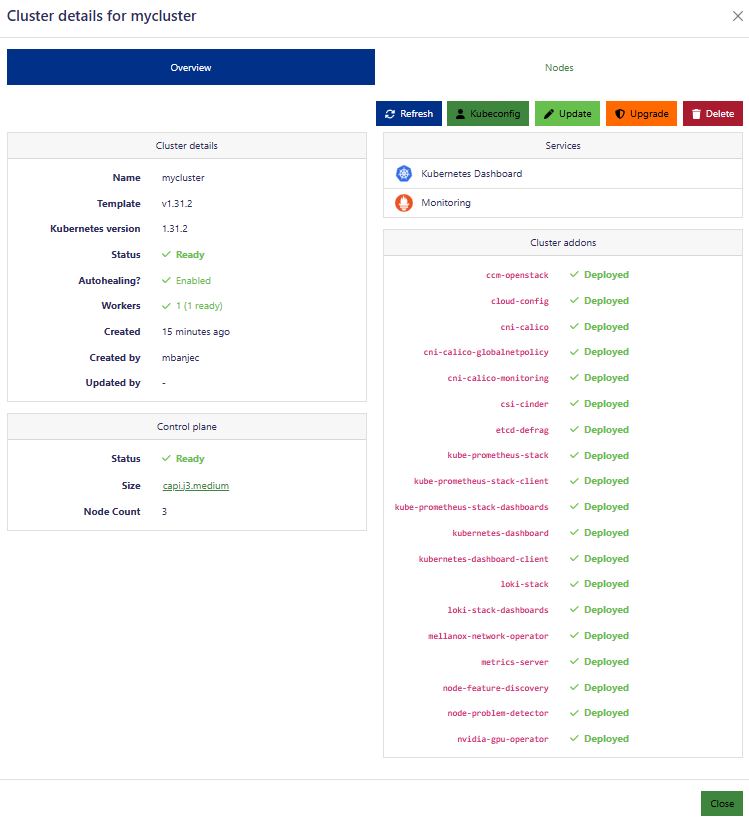Screen dimensions: 749x824
Task: Click the Refresh button
Action: click(x=409, y=114)
